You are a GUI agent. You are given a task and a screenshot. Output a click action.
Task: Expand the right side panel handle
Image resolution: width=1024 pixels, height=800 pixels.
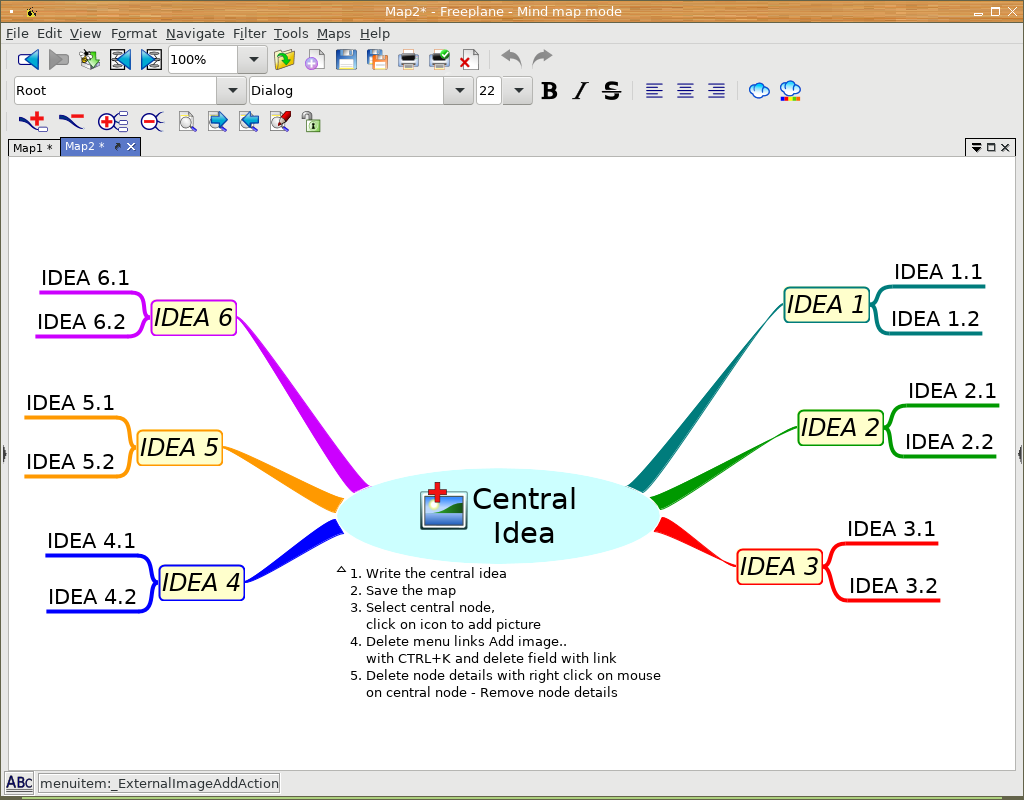(1020, 453)
